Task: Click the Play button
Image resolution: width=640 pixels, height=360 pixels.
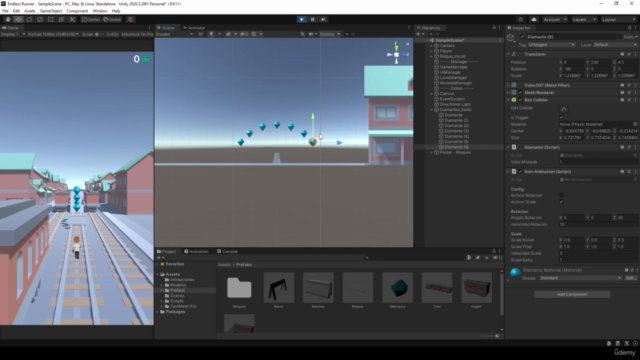Action: click(x=302, y=19)
